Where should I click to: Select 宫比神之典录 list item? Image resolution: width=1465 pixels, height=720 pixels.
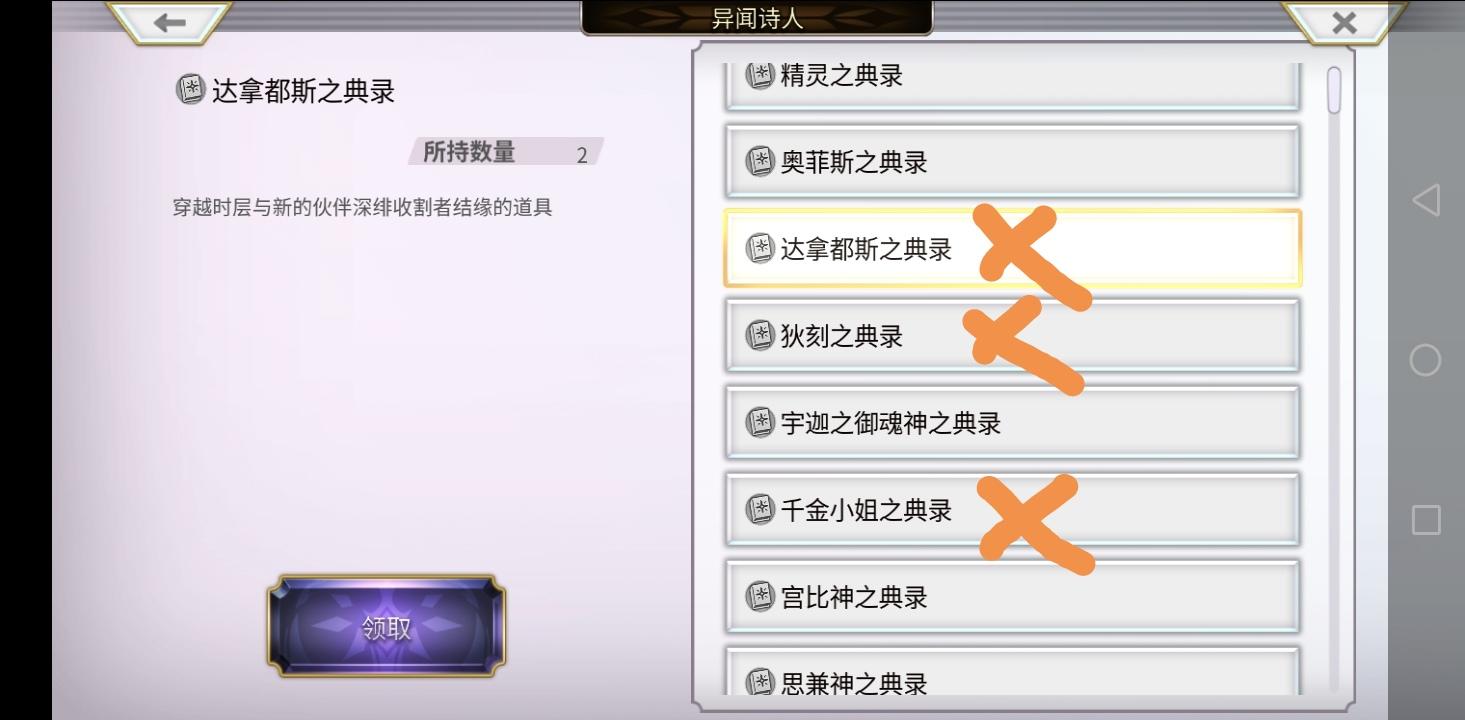(x=1012, y=596)
